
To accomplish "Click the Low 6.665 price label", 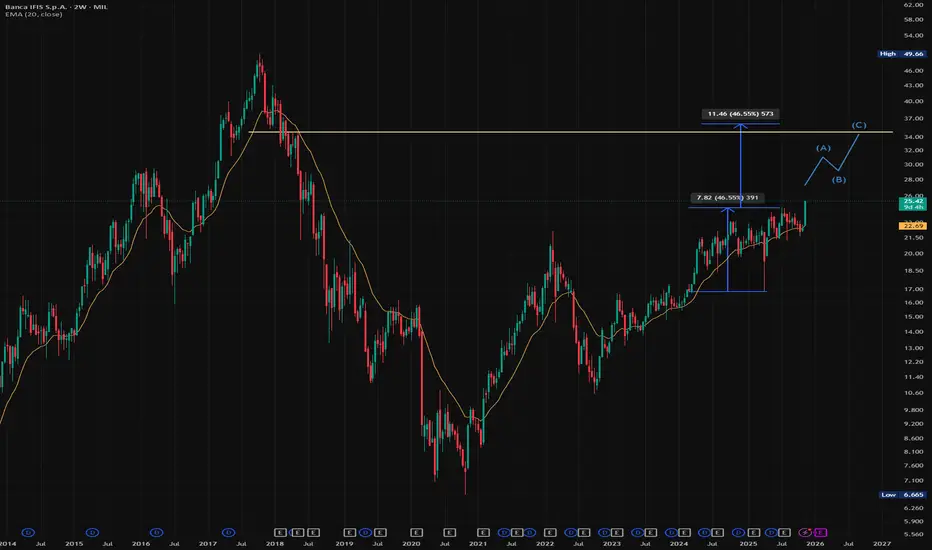I will click(902, 495).
